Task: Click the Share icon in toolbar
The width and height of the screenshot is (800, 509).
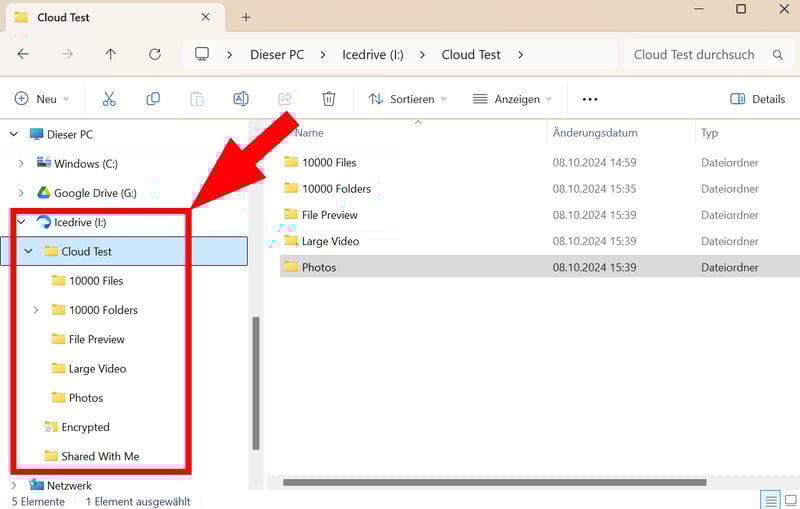Action: (284, 99)
